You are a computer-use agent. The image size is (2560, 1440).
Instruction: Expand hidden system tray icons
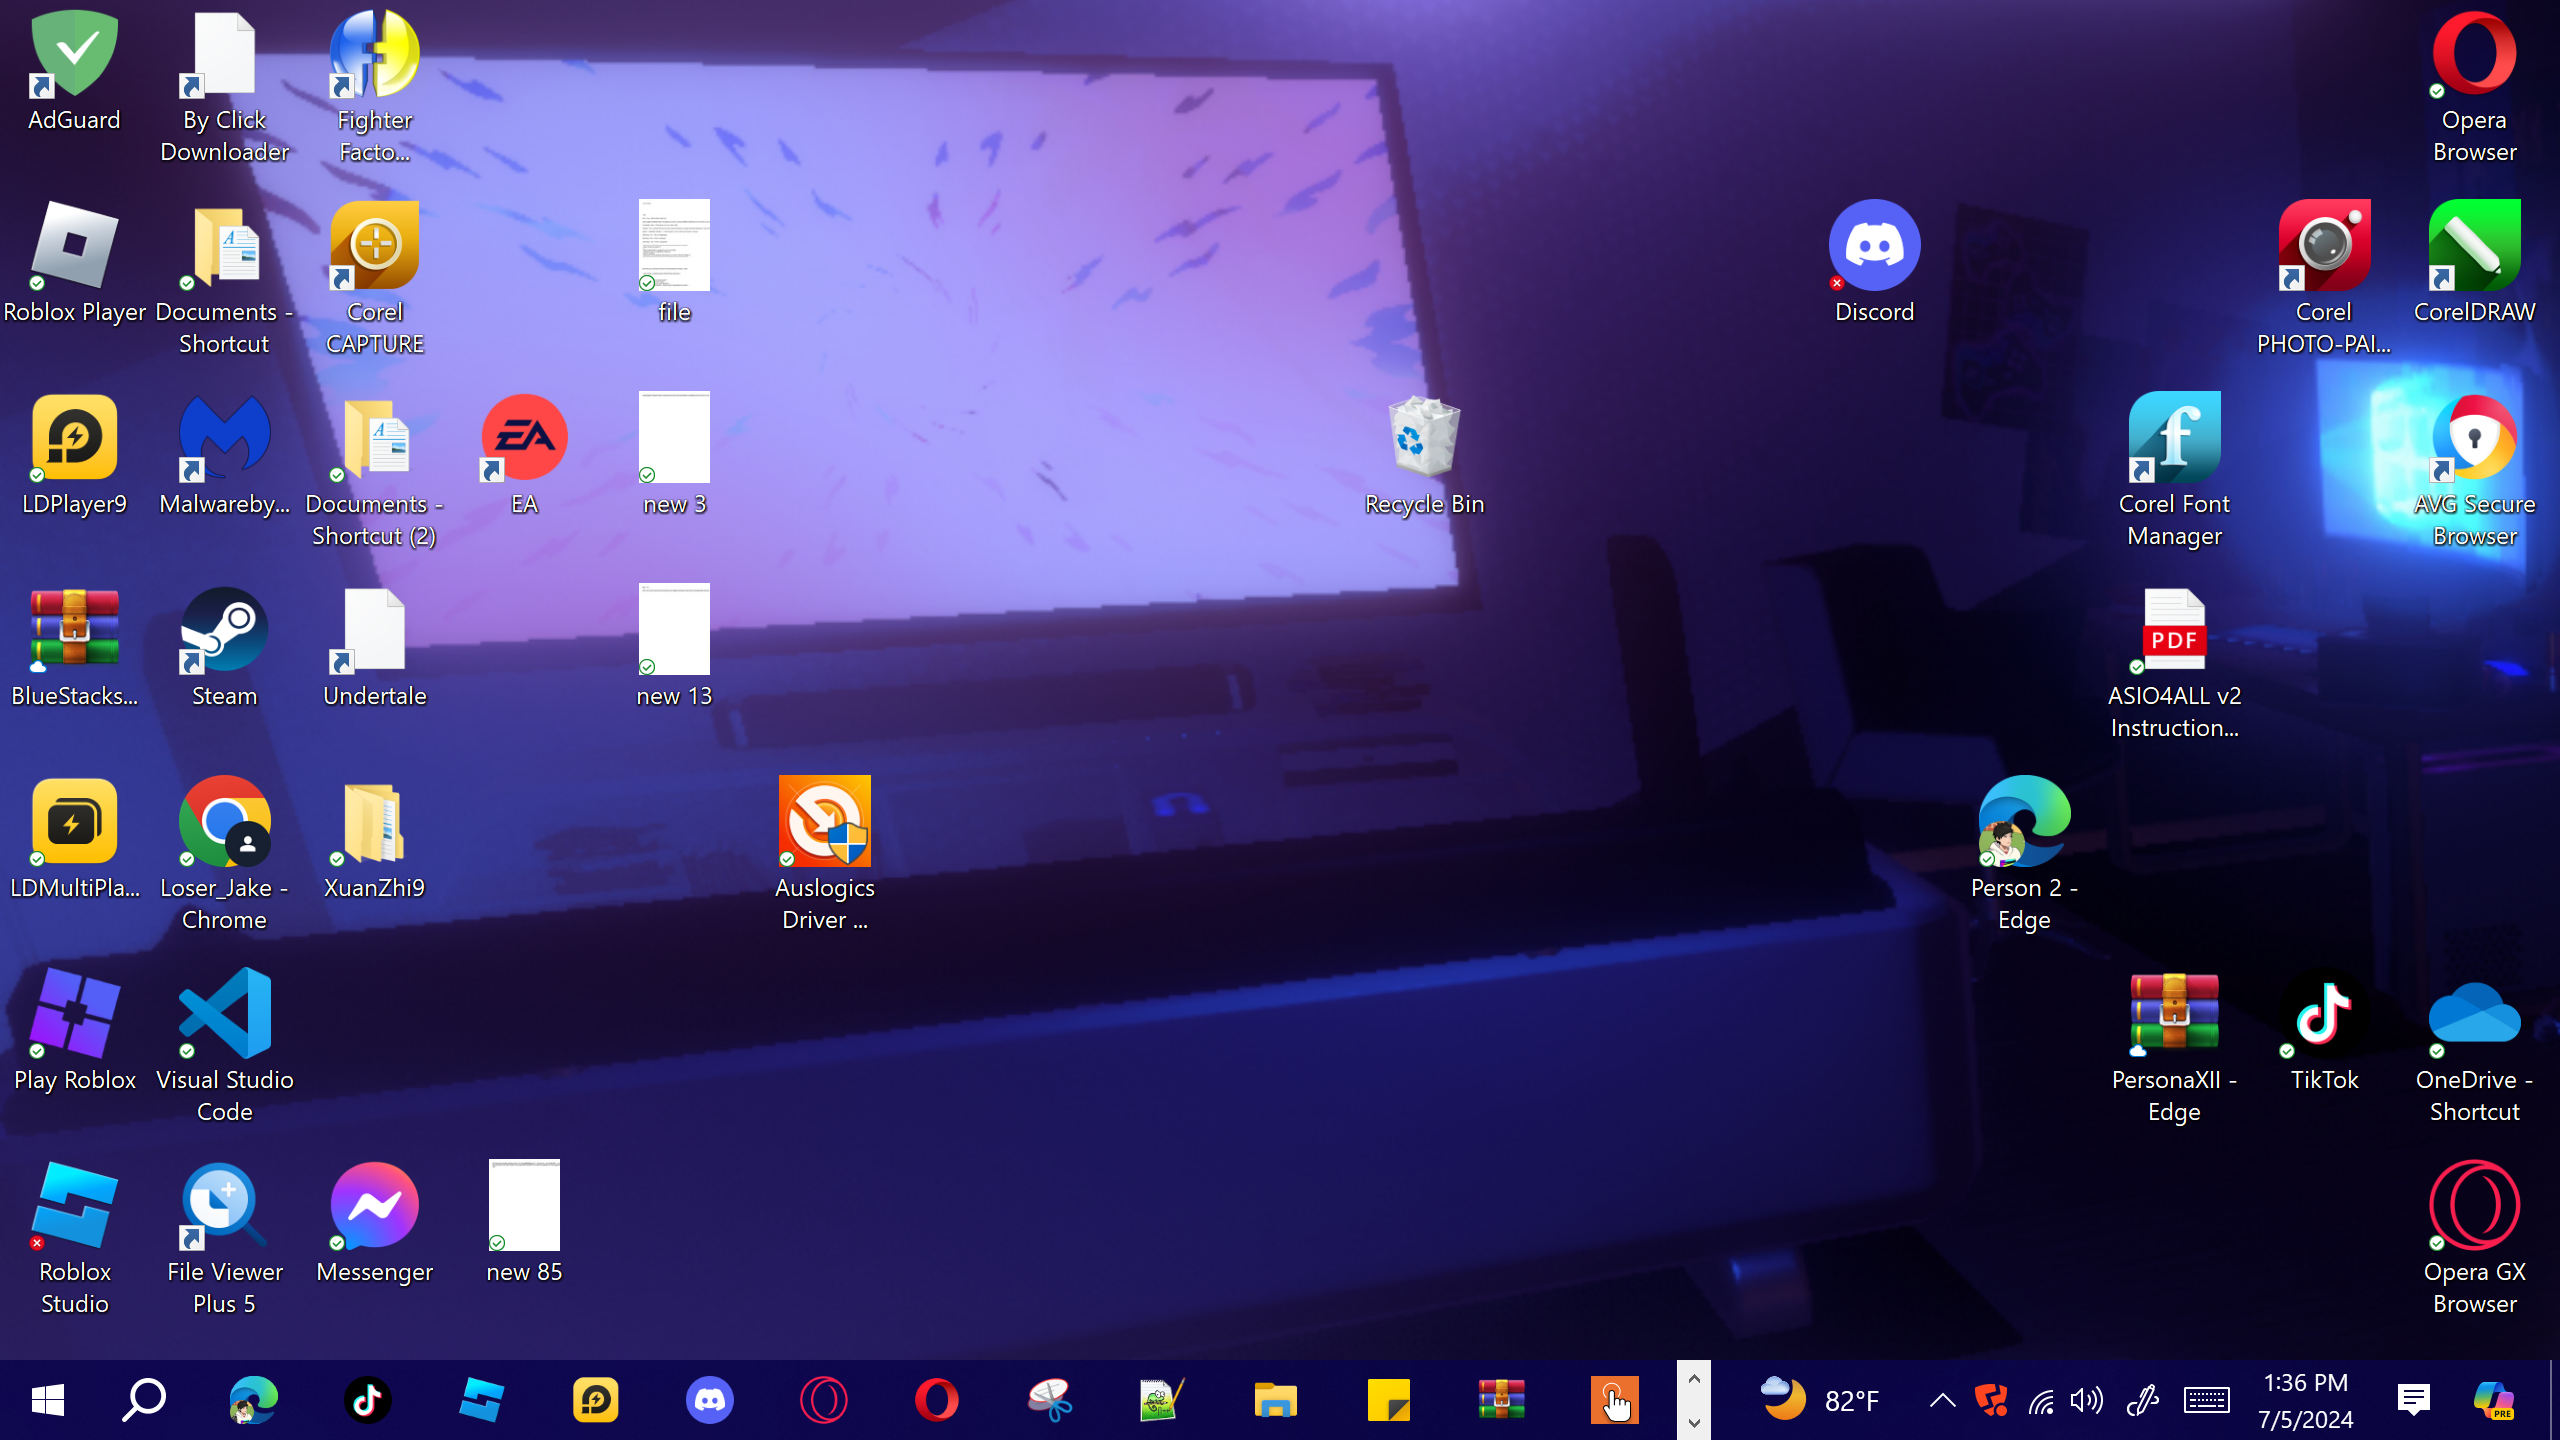click(1942, 1400)
